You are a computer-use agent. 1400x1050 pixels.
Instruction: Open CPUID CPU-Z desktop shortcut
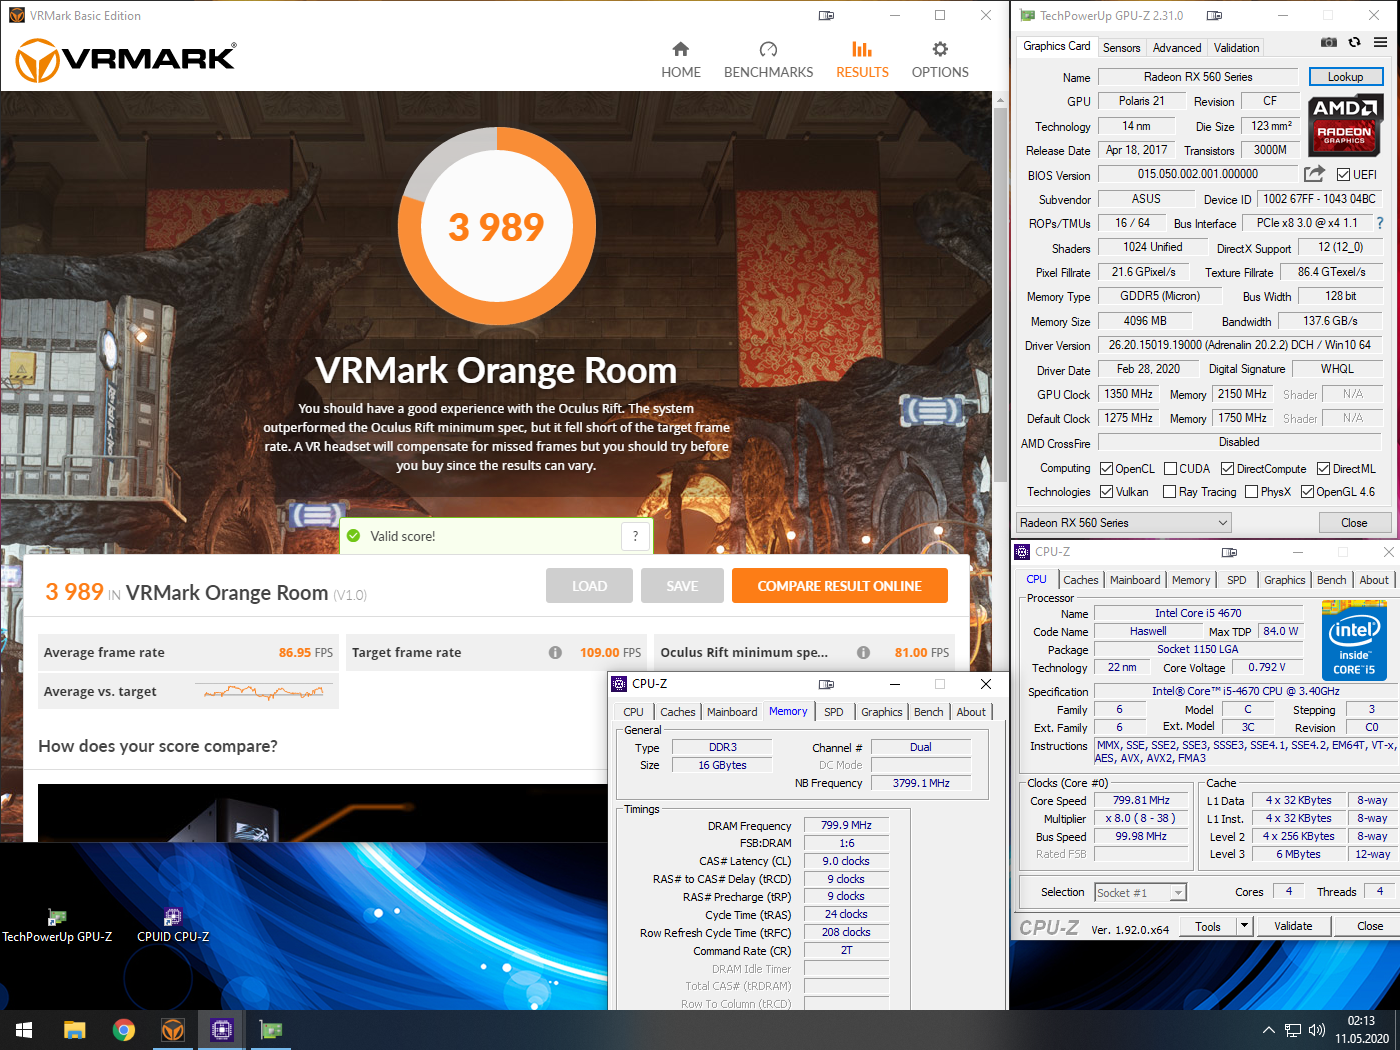(x=173, y=926)
